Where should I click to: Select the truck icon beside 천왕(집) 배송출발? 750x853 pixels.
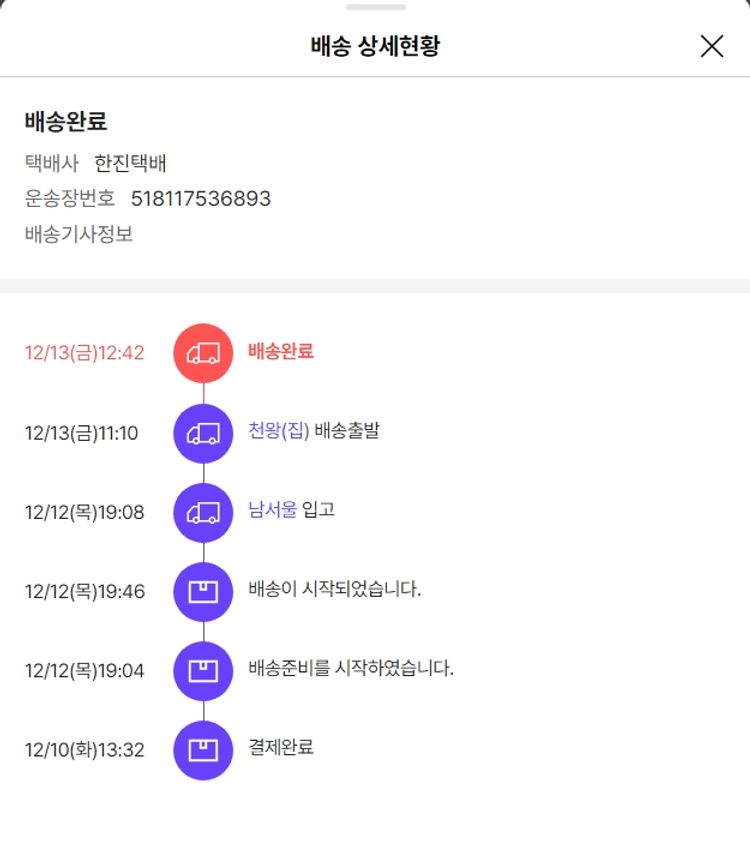coord(203,433)
